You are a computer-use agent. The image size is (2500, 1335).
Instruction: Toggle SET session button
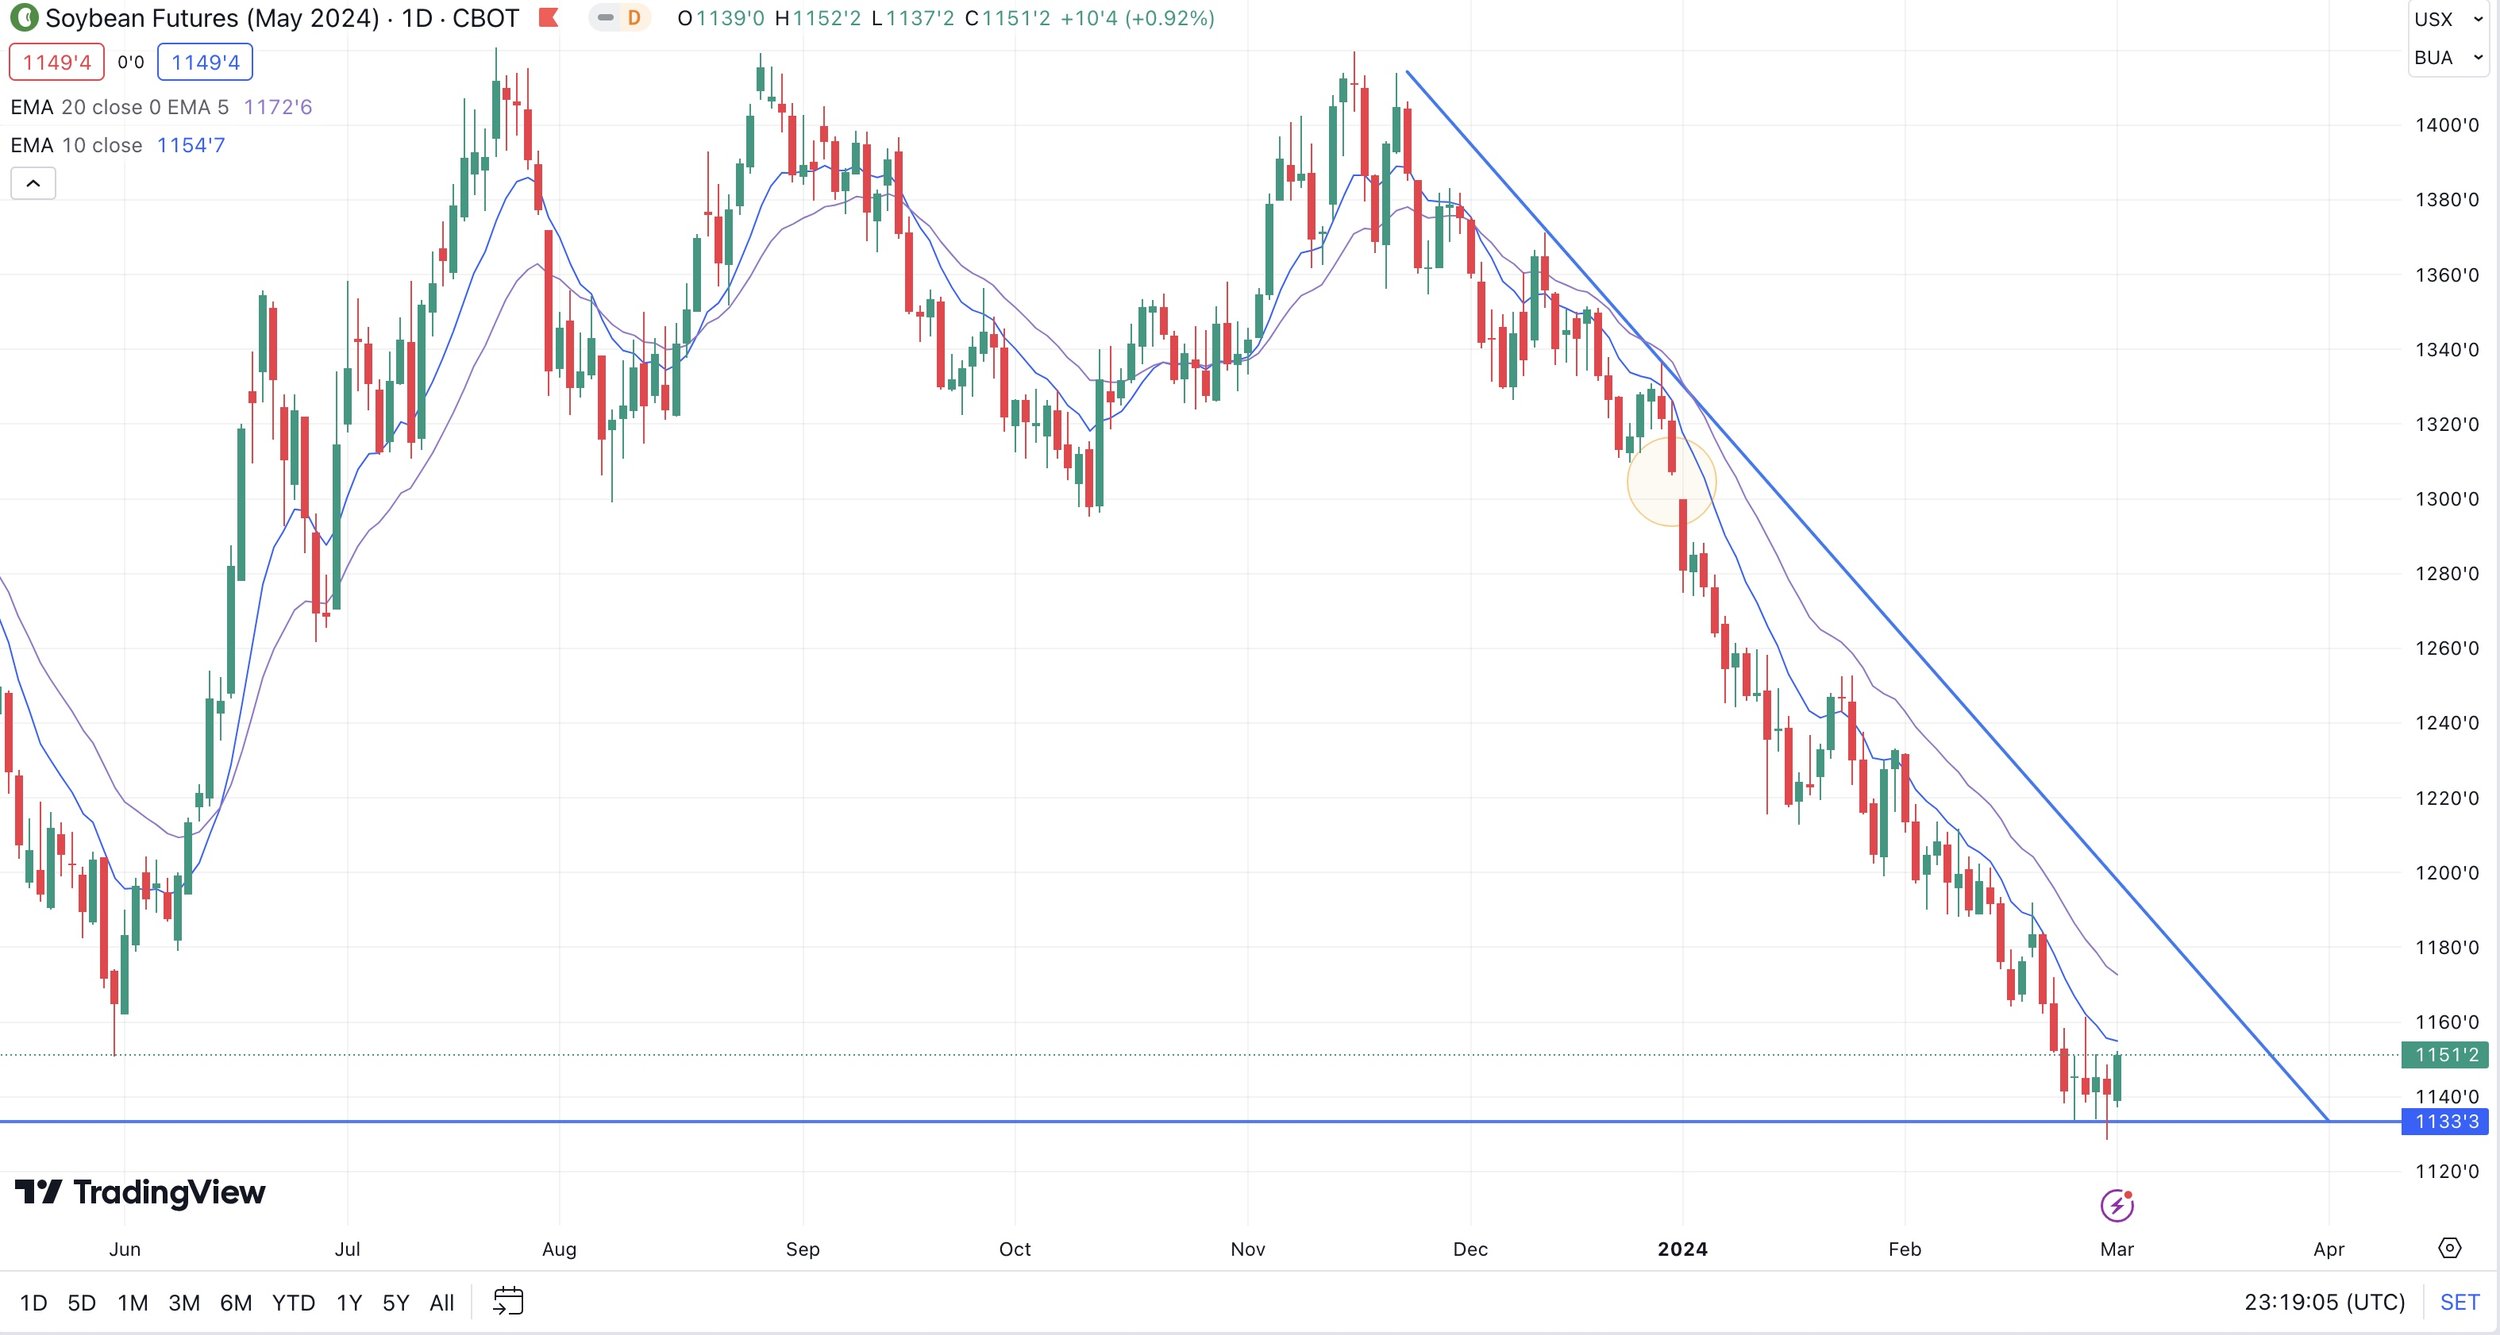click(2459, 1302)
